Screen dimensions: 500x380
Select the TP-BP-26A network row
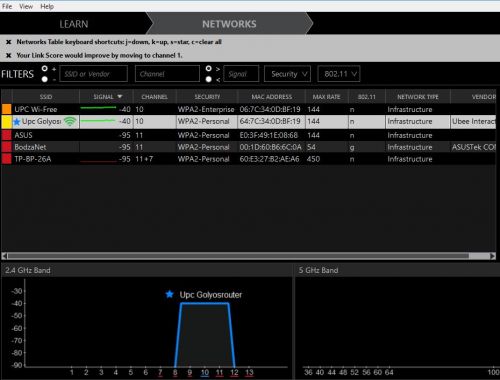pyautogui.click(x=249, y=159)
